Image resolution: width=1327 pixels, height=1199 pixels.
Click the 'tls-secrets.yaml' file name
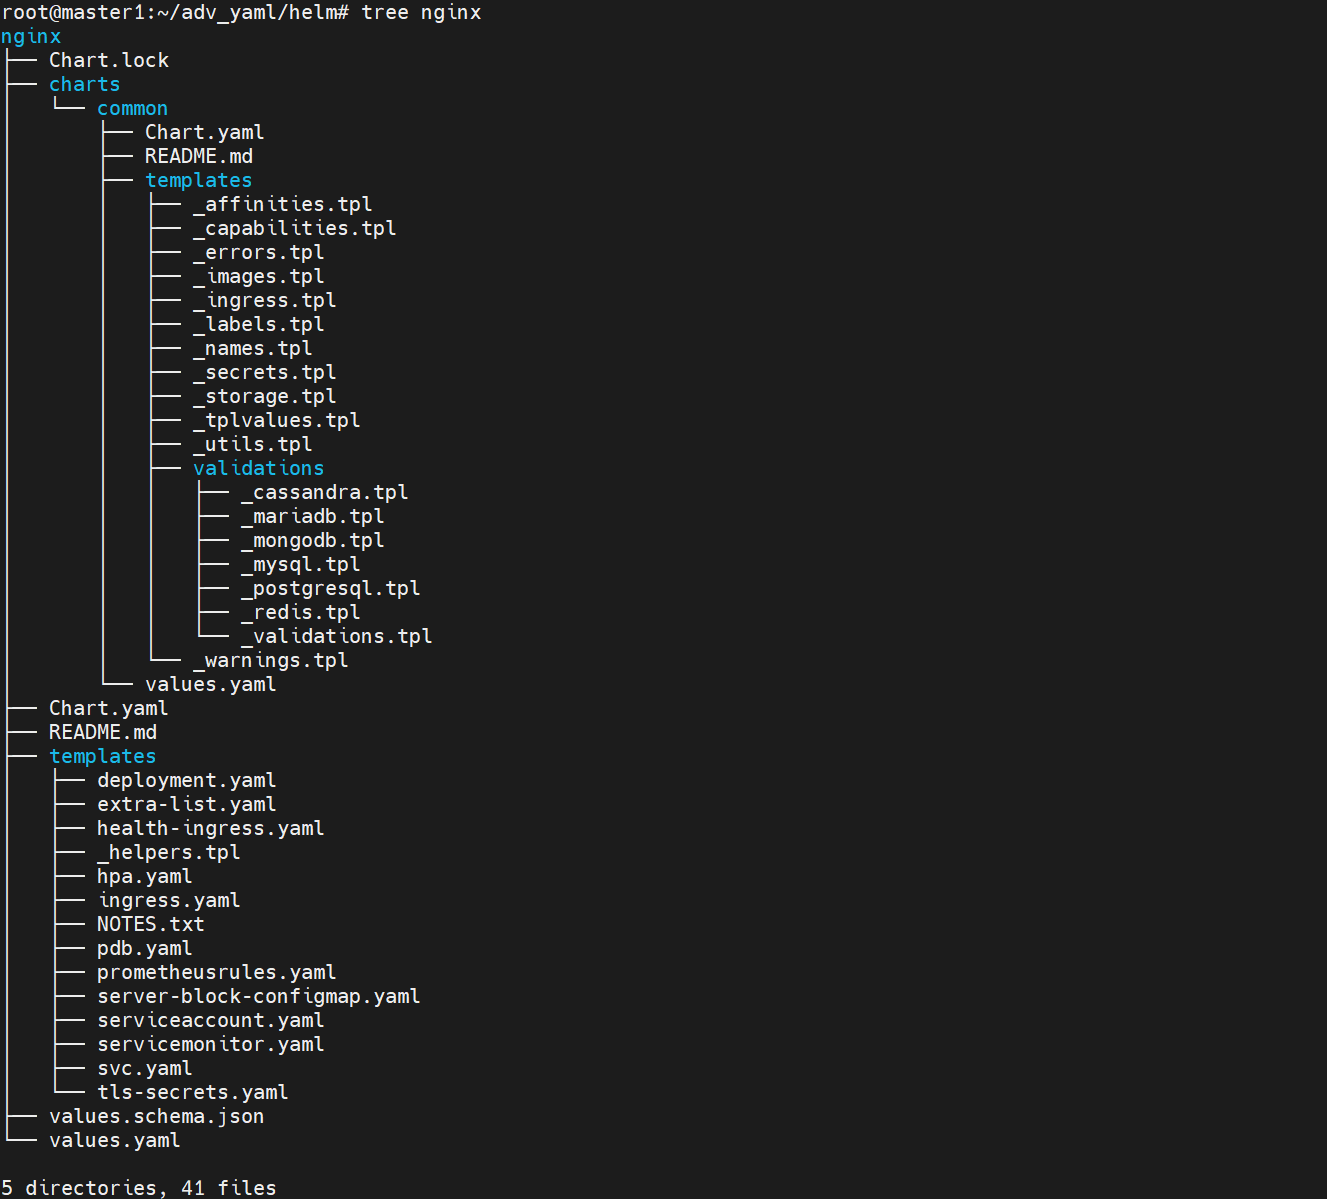coord(192,1092)
